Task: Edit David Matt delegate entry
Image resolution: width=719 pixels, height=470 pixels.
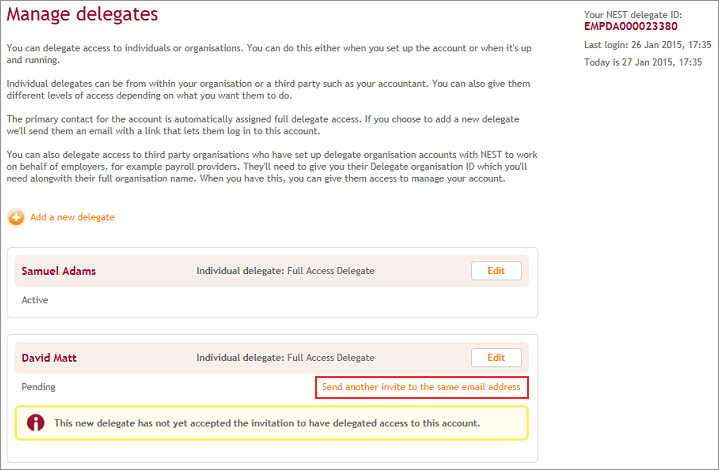Action: tap(496, 358)
